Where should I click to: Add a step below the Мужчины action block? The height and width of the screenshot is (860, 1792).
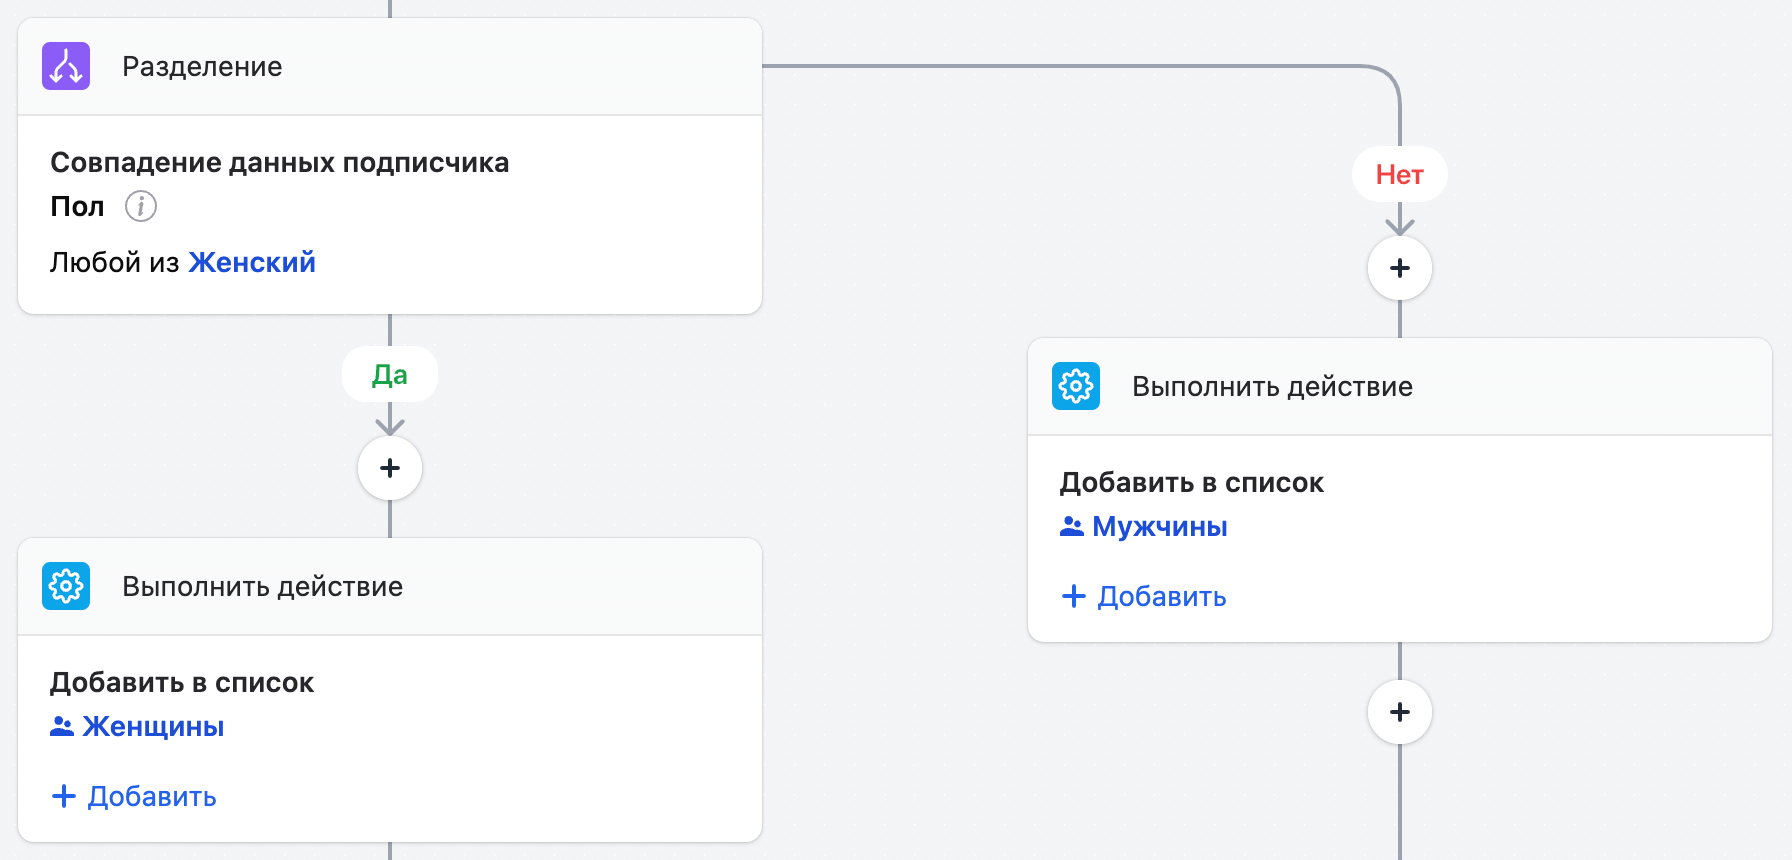(1400, 712)
